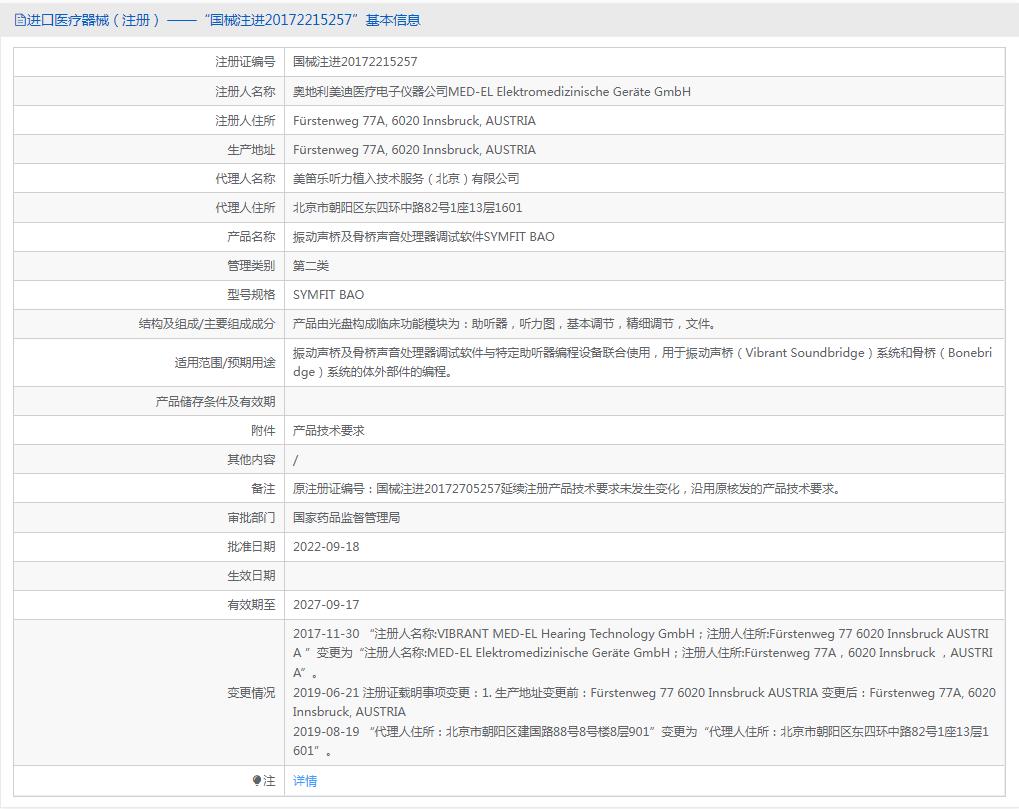Click the 注册证编号 label cell
The height and width of the screenshot is (809, 1019).
[x=245, y=62]
